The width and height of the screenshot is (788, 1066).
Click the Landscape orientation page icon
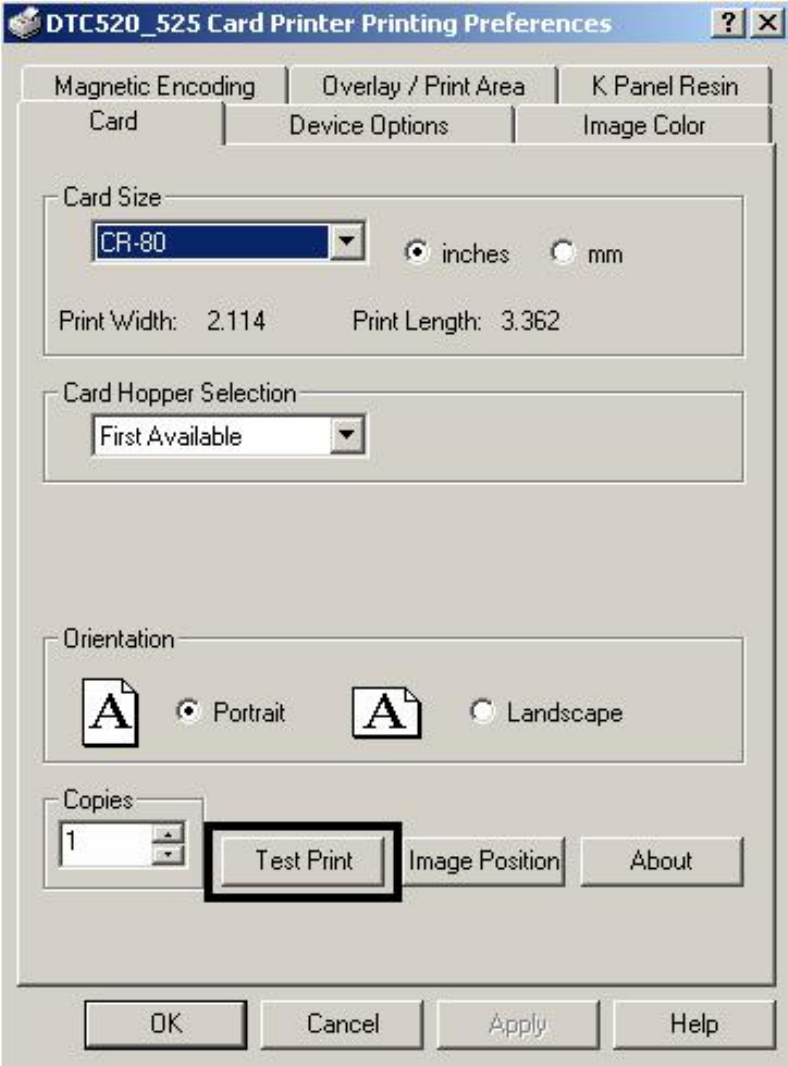tap(386, 712)
